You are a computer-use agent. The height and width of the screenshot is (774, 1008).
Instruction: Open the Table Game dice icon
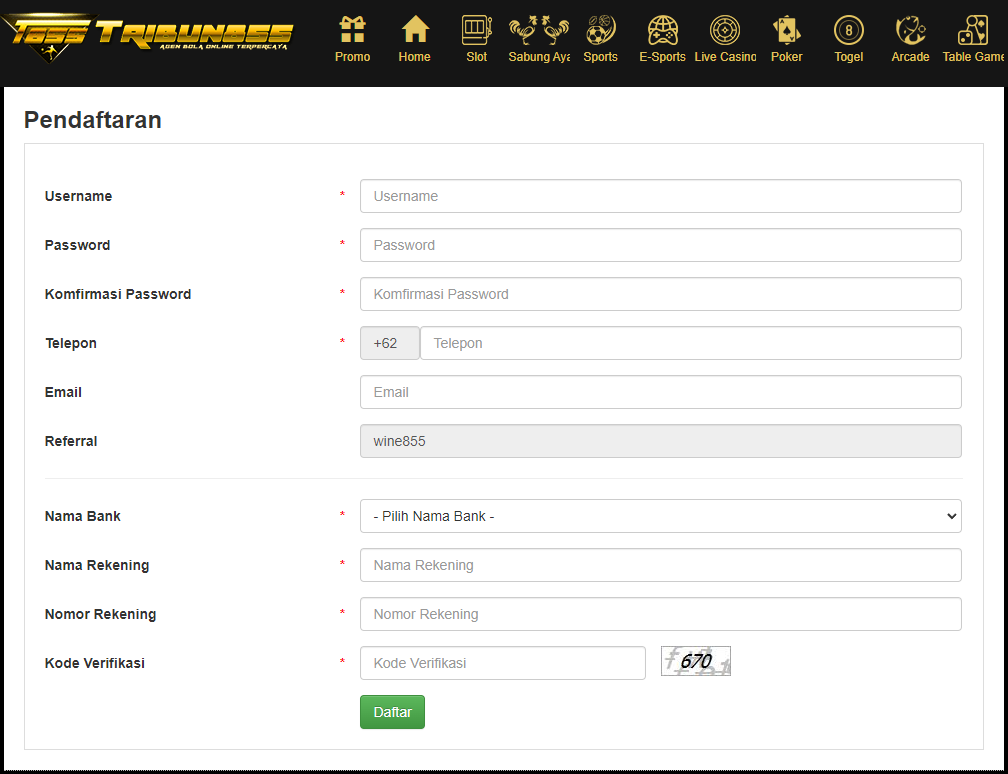pos(973,30)
